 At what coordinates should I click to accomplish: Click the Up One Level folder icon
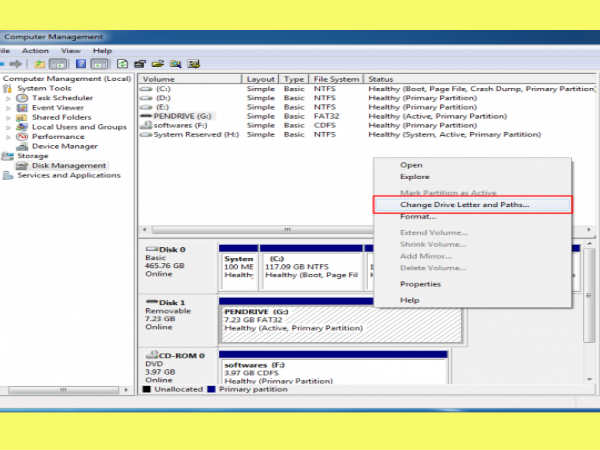click(x=39, y=64)
